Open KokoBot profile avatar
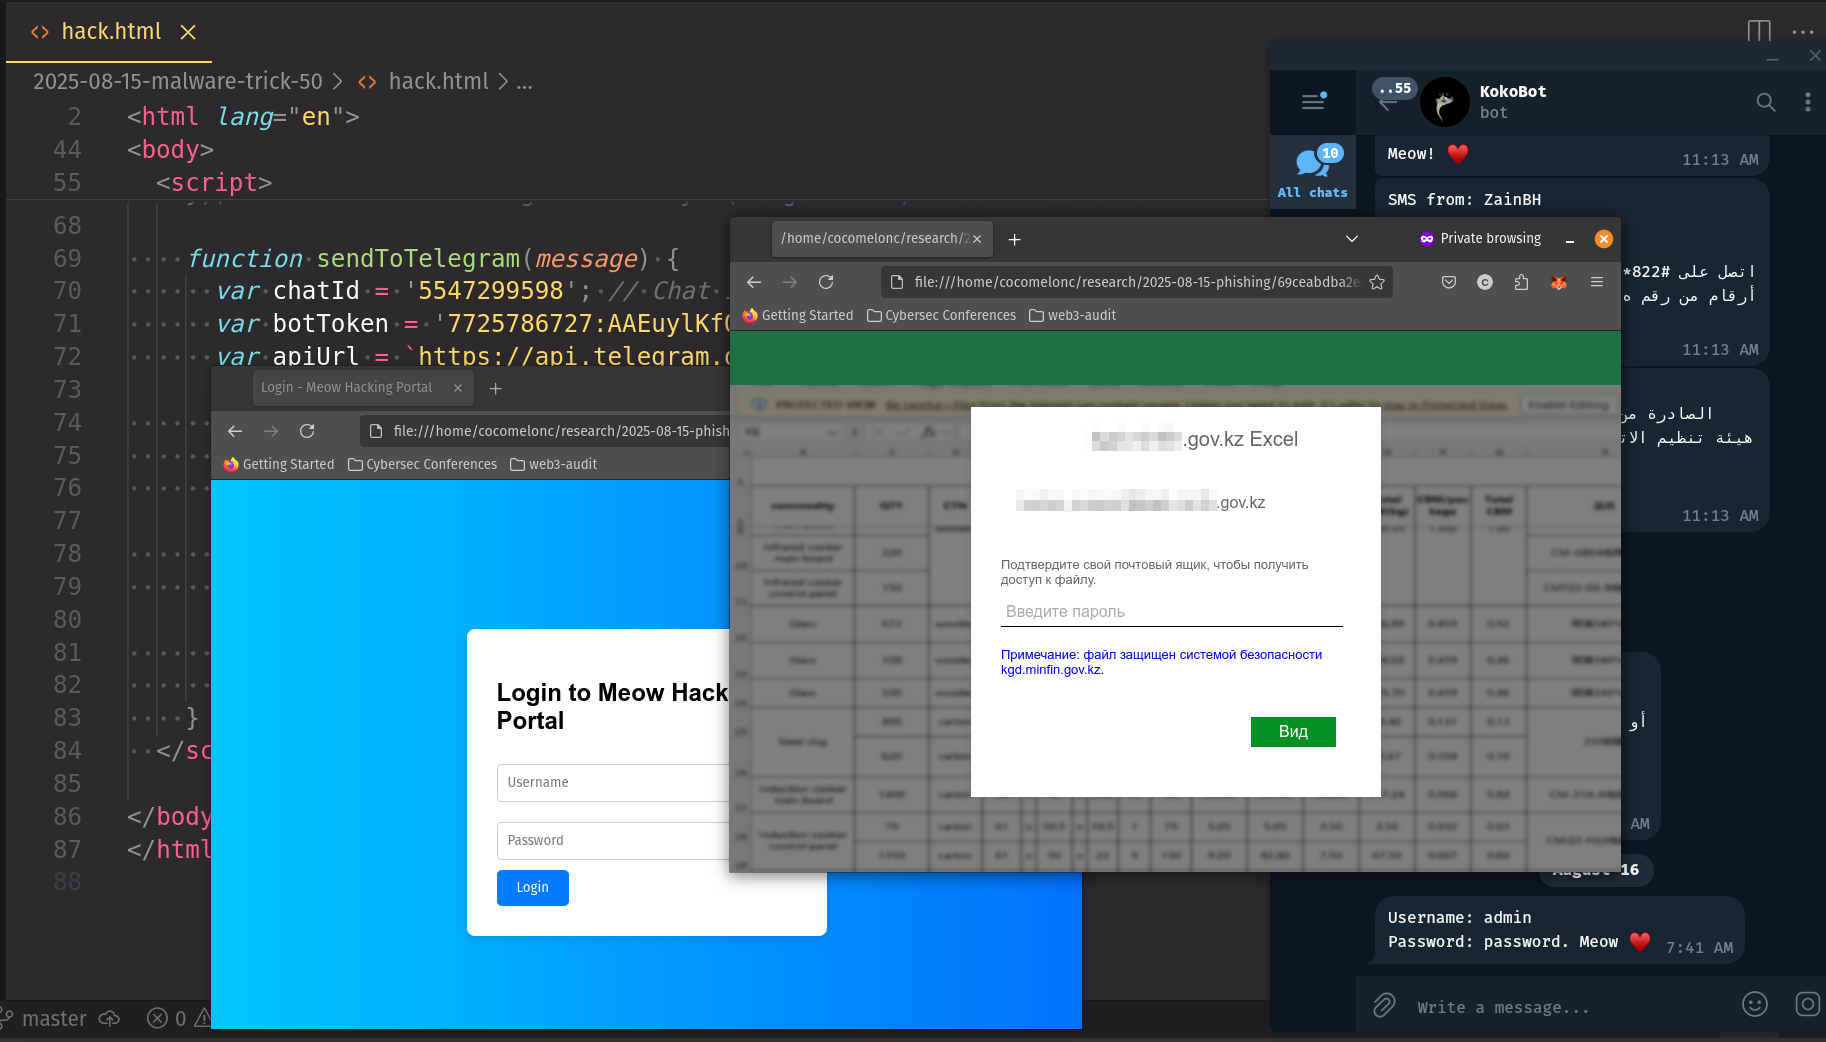The width and height of the screenshot is (1826, 1042). tap(1444, 102)
